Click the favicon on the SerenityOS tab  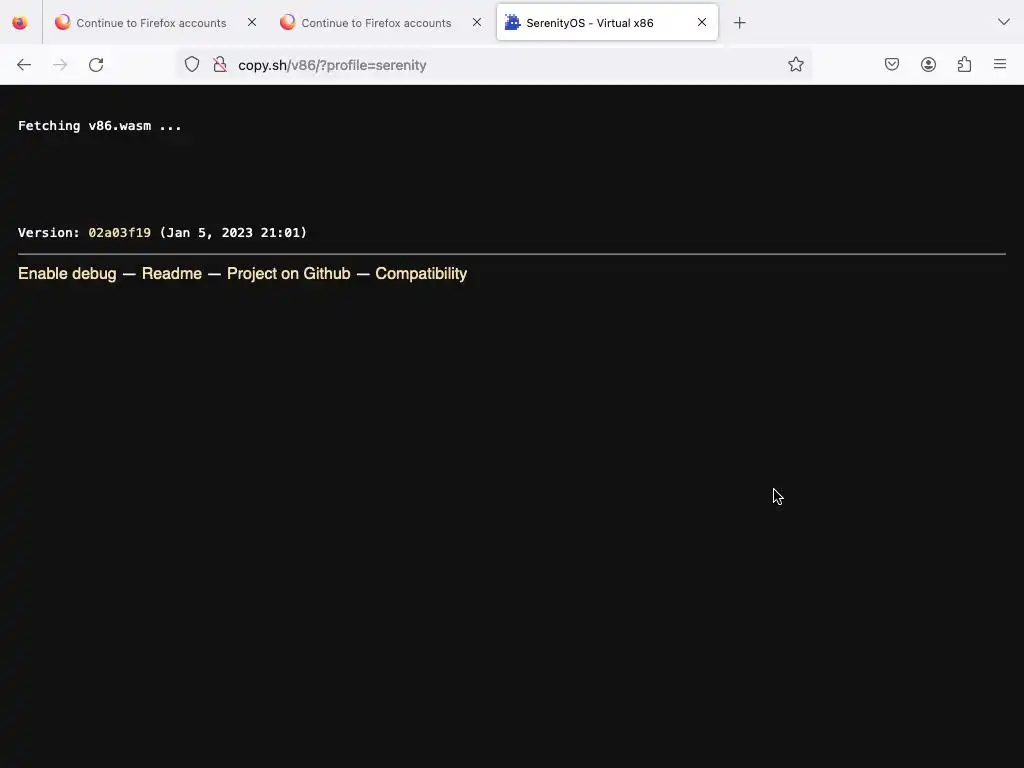[x=513, y=22]
